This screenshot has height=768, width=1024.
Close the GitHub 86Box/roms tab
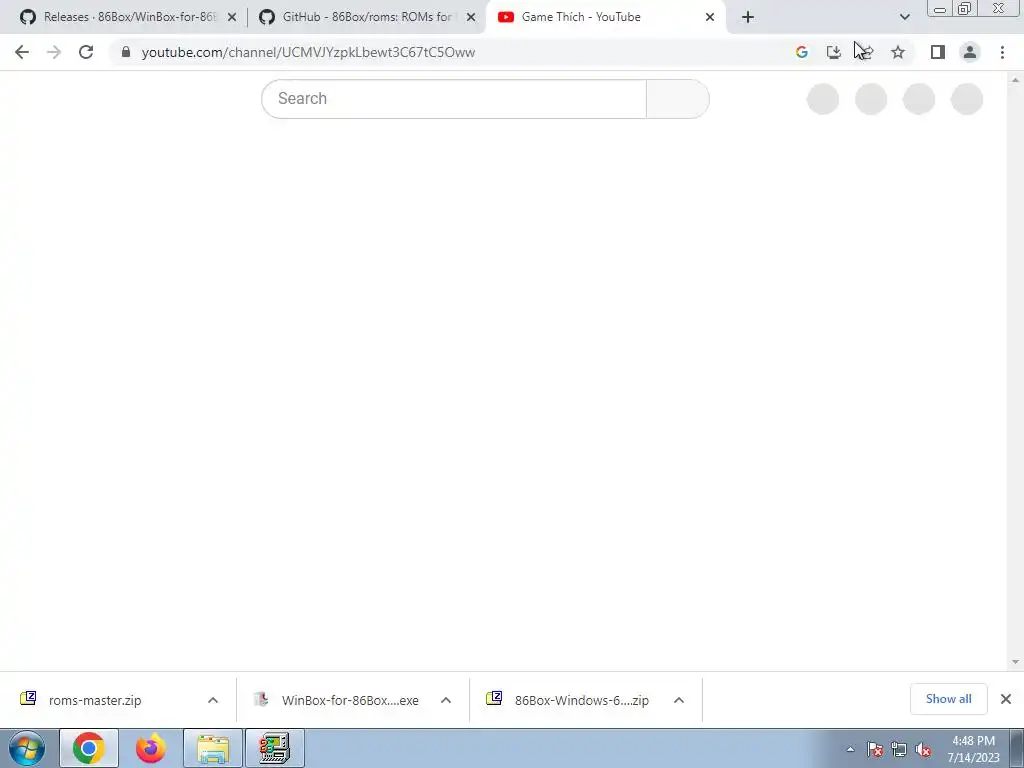tap(471, 17)
